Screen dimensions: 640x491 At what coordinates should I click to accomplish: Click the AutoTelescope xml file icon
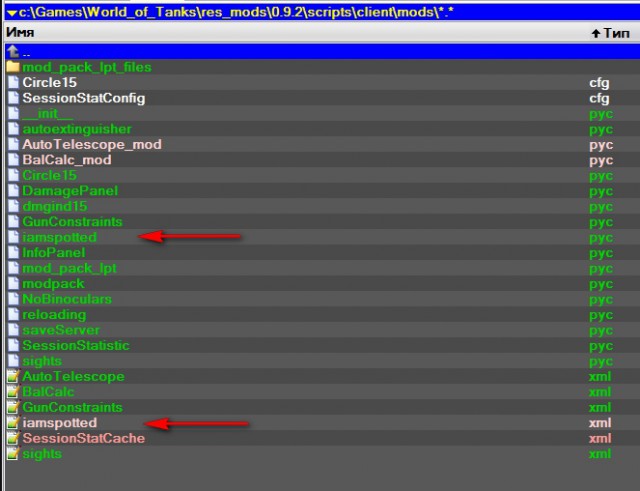[13, 376]
